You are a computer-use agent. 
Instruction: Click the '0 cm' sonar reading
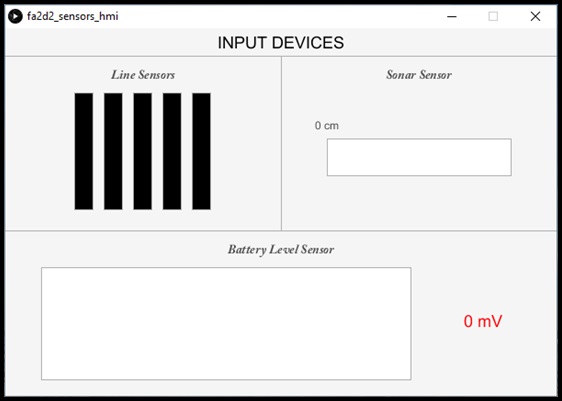[x=327, y=126]
